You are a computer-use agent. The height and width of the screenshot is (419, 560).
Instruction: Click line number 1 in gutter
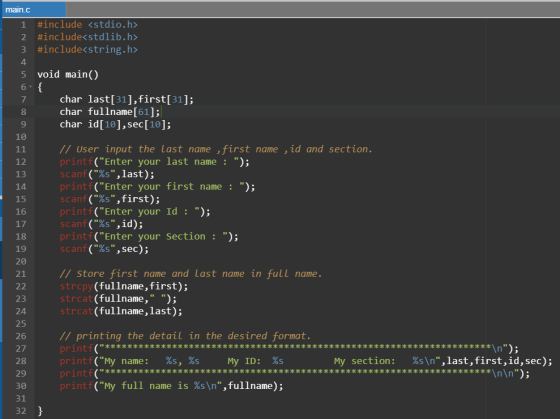pos(23,25)
